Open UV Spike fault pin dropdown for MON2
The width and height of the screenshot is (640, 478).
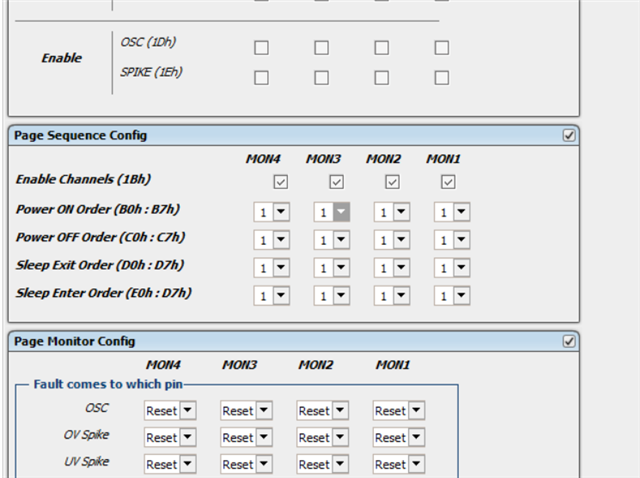point(323,464)
